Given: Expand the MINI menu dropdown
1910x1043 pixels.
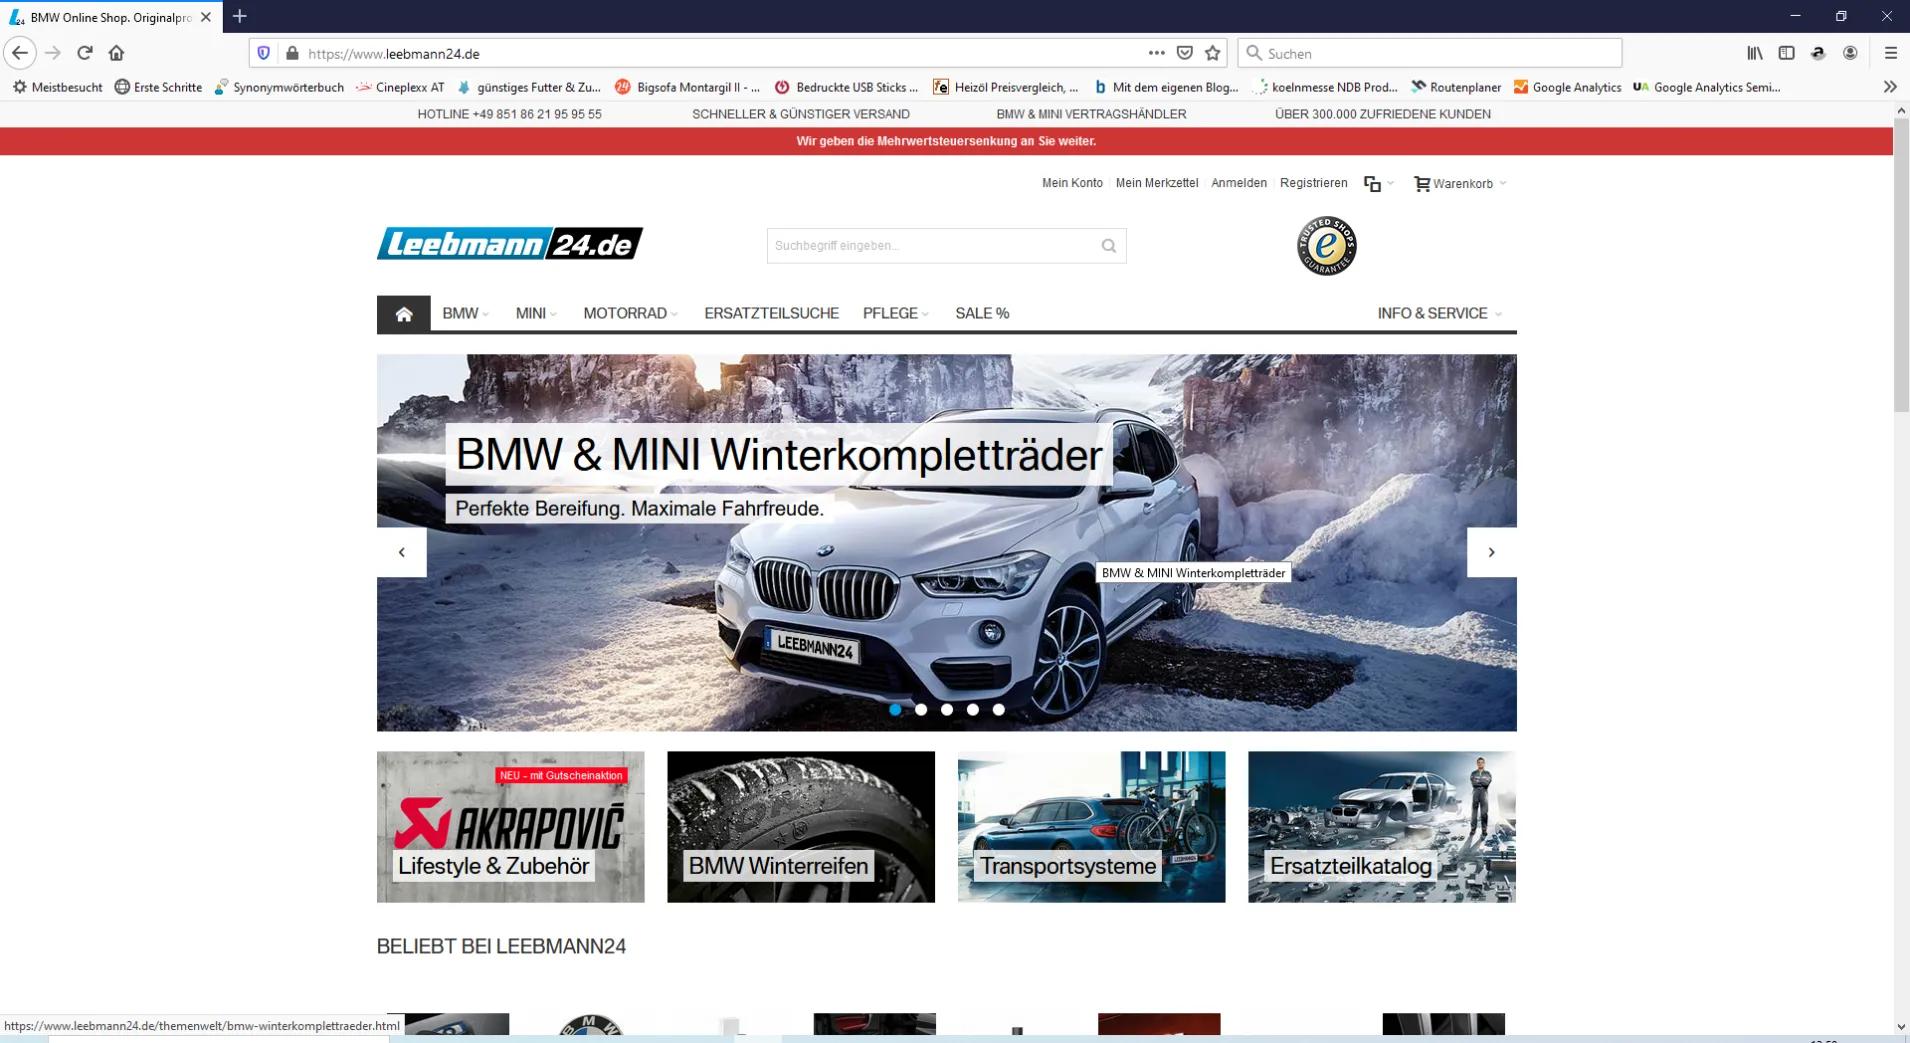Looking at the screenshot, I should (536, 314).
